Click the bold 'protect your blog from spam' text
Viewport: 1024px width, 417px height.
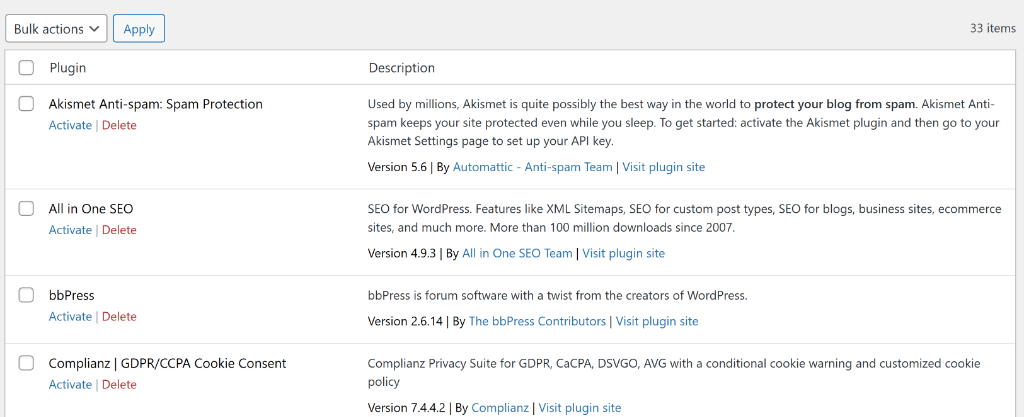[x=835, y=104]
